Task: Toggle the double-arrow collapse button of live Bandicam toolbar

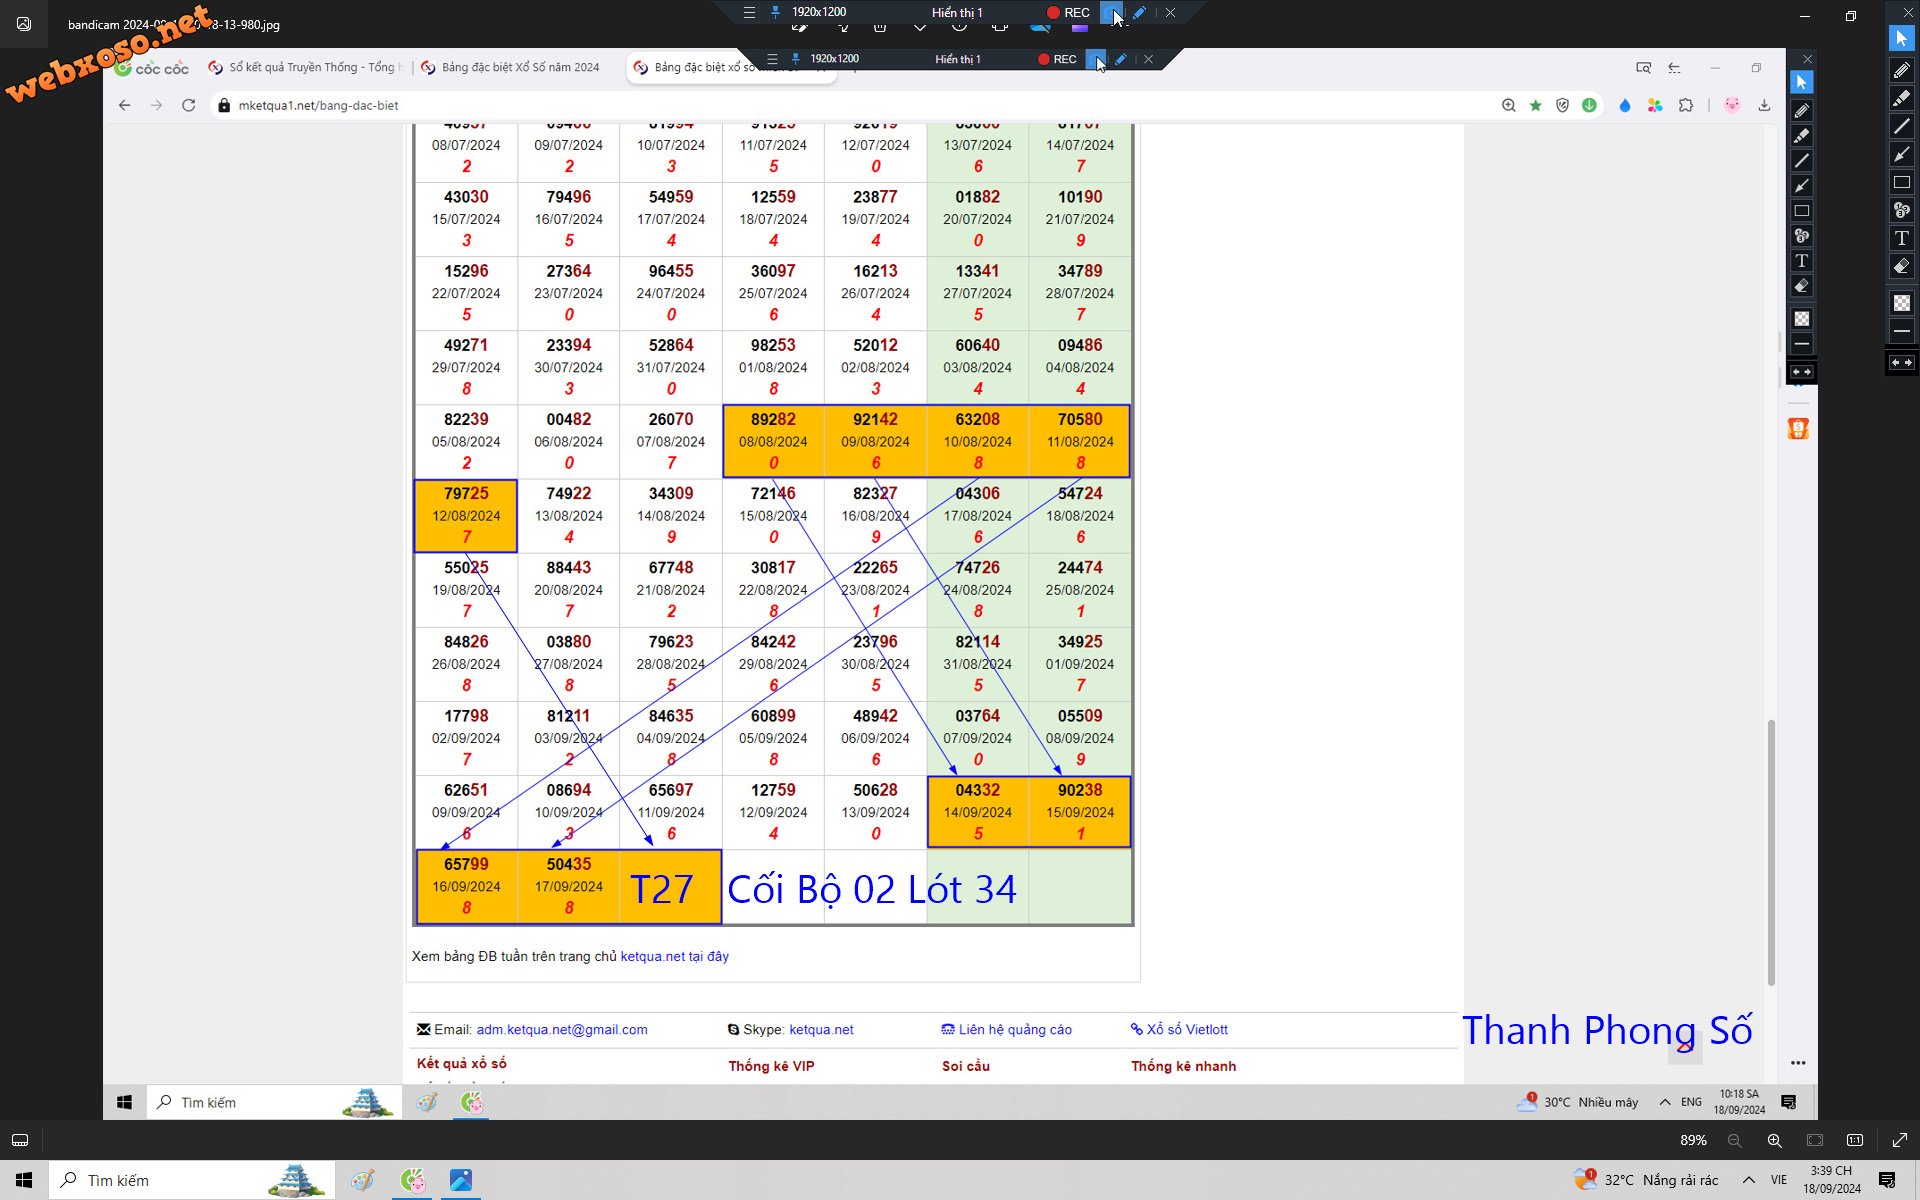Action: click(1901, 362)
